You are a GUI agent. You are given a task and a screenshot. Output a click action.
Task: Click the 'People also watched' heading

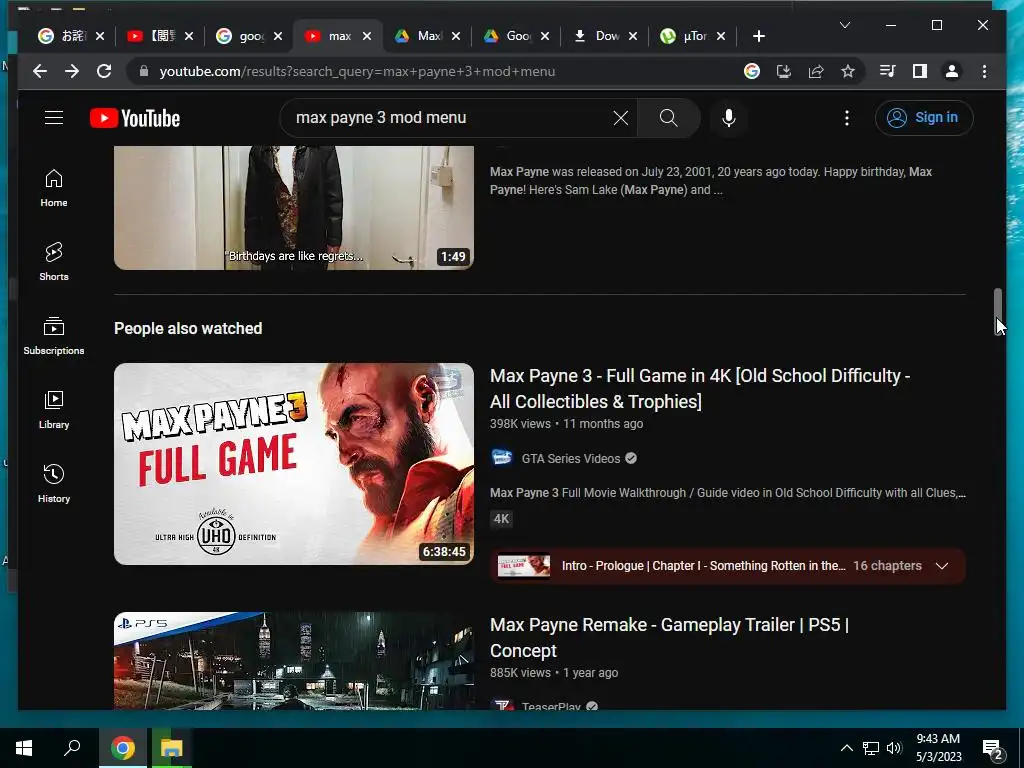click(x=188, y=328)
